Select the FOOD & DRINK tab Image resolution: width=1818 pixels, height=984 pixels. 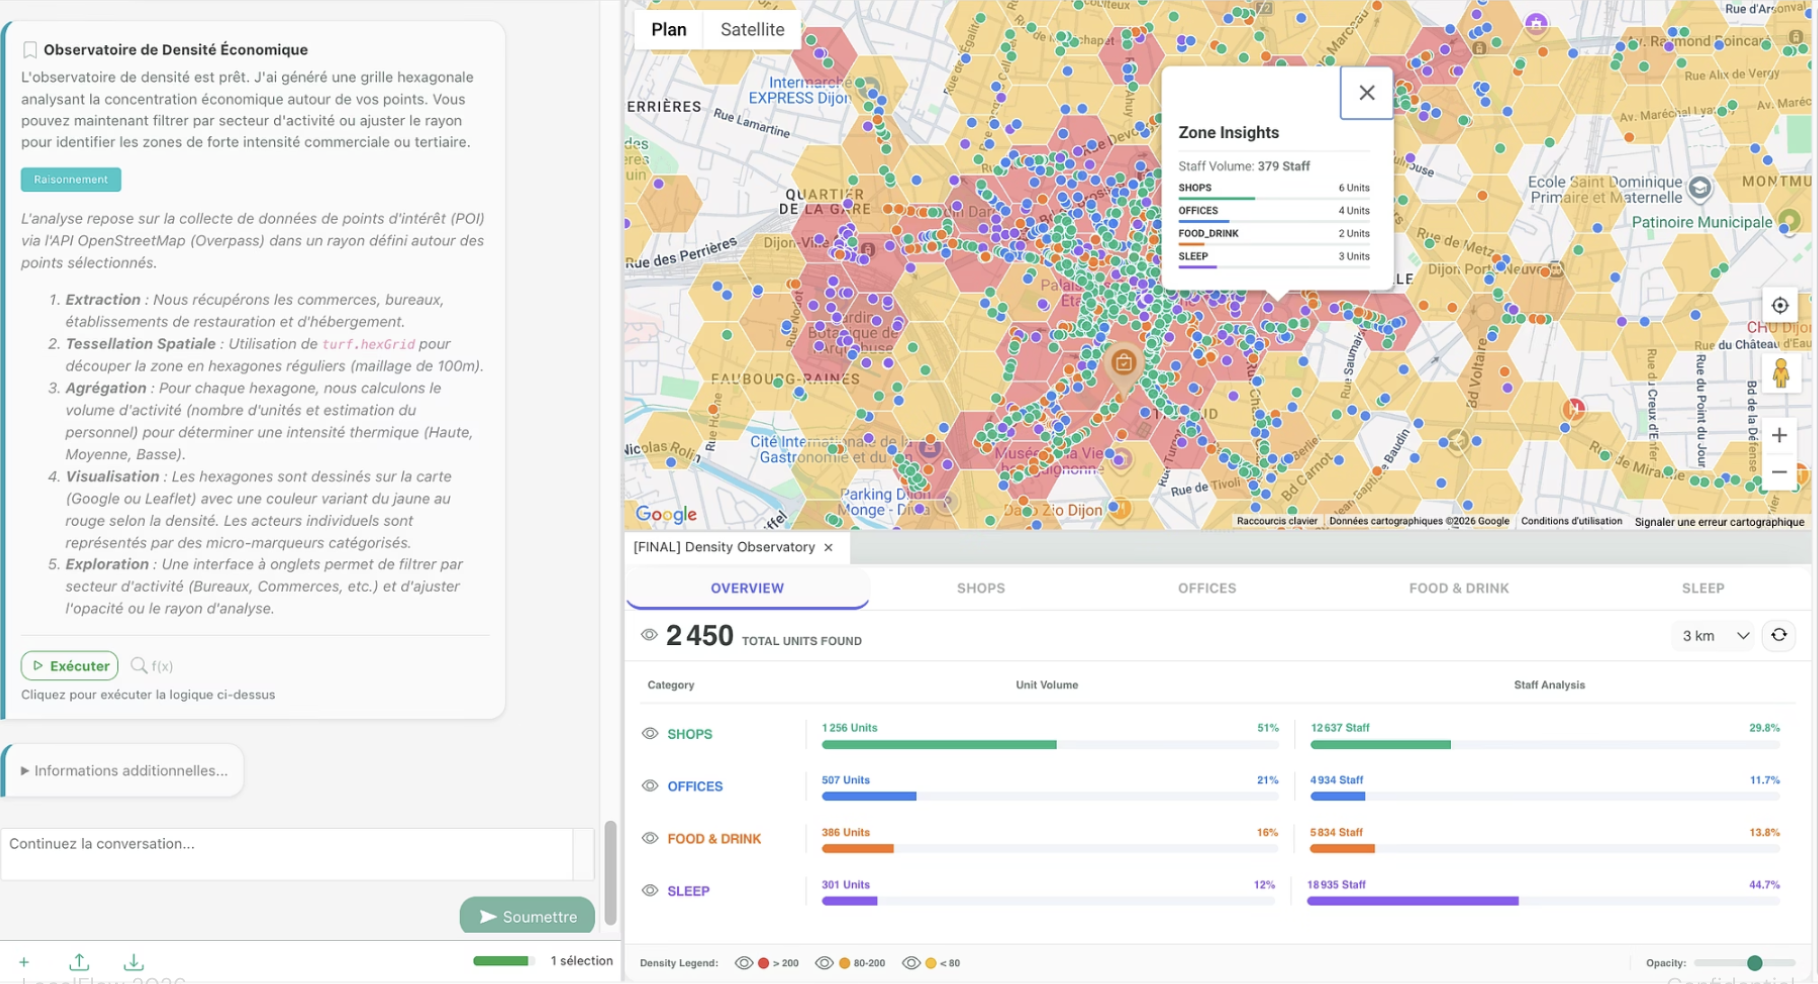pyautogui.click(x=1458, y=588)
